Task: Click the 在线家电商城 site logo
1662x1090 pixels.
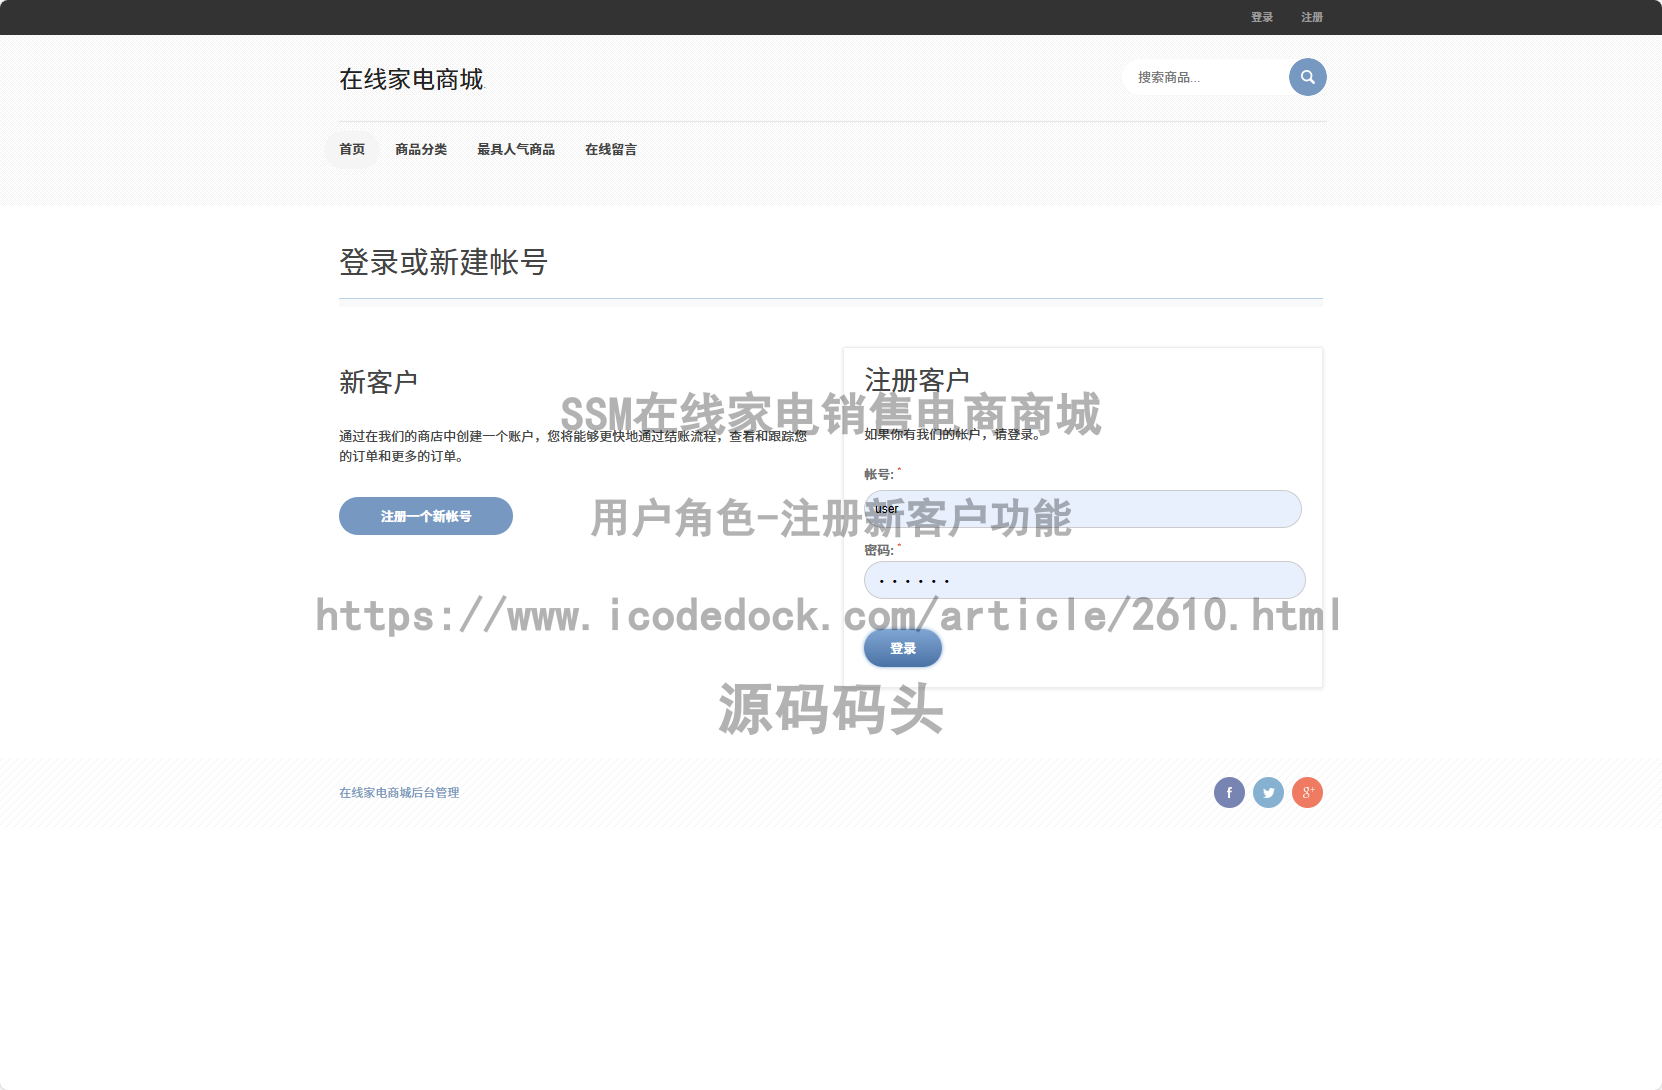Action: click(x=411, y=80)
